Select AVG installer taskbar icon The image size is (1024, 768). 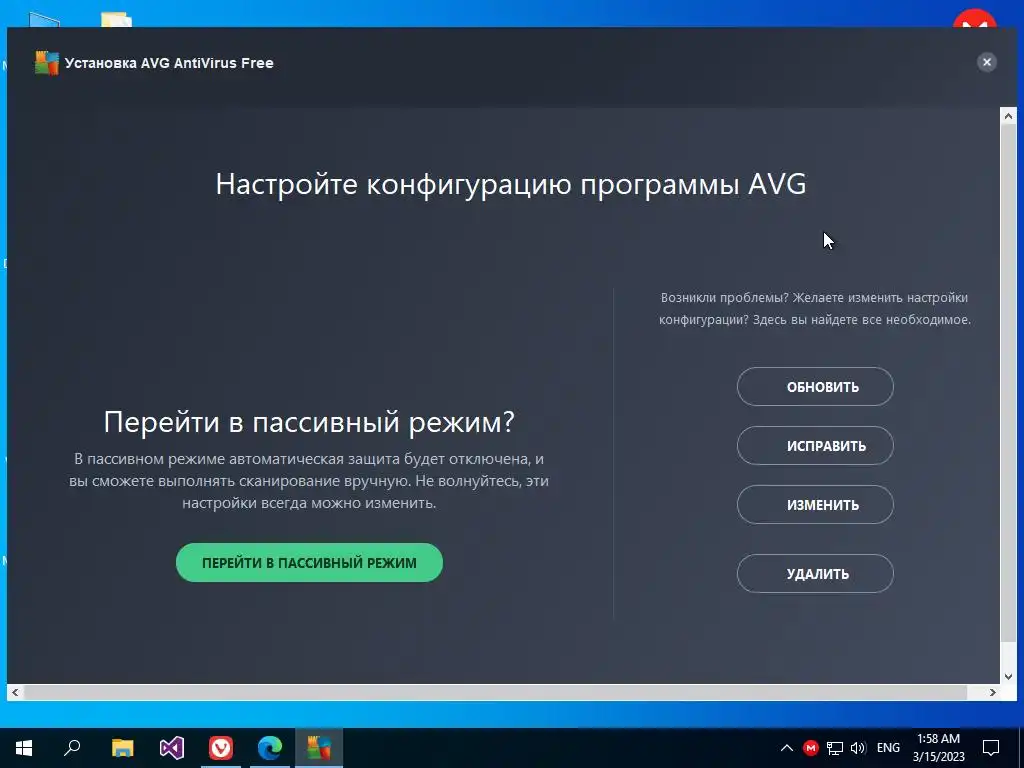tap(319, 748)
